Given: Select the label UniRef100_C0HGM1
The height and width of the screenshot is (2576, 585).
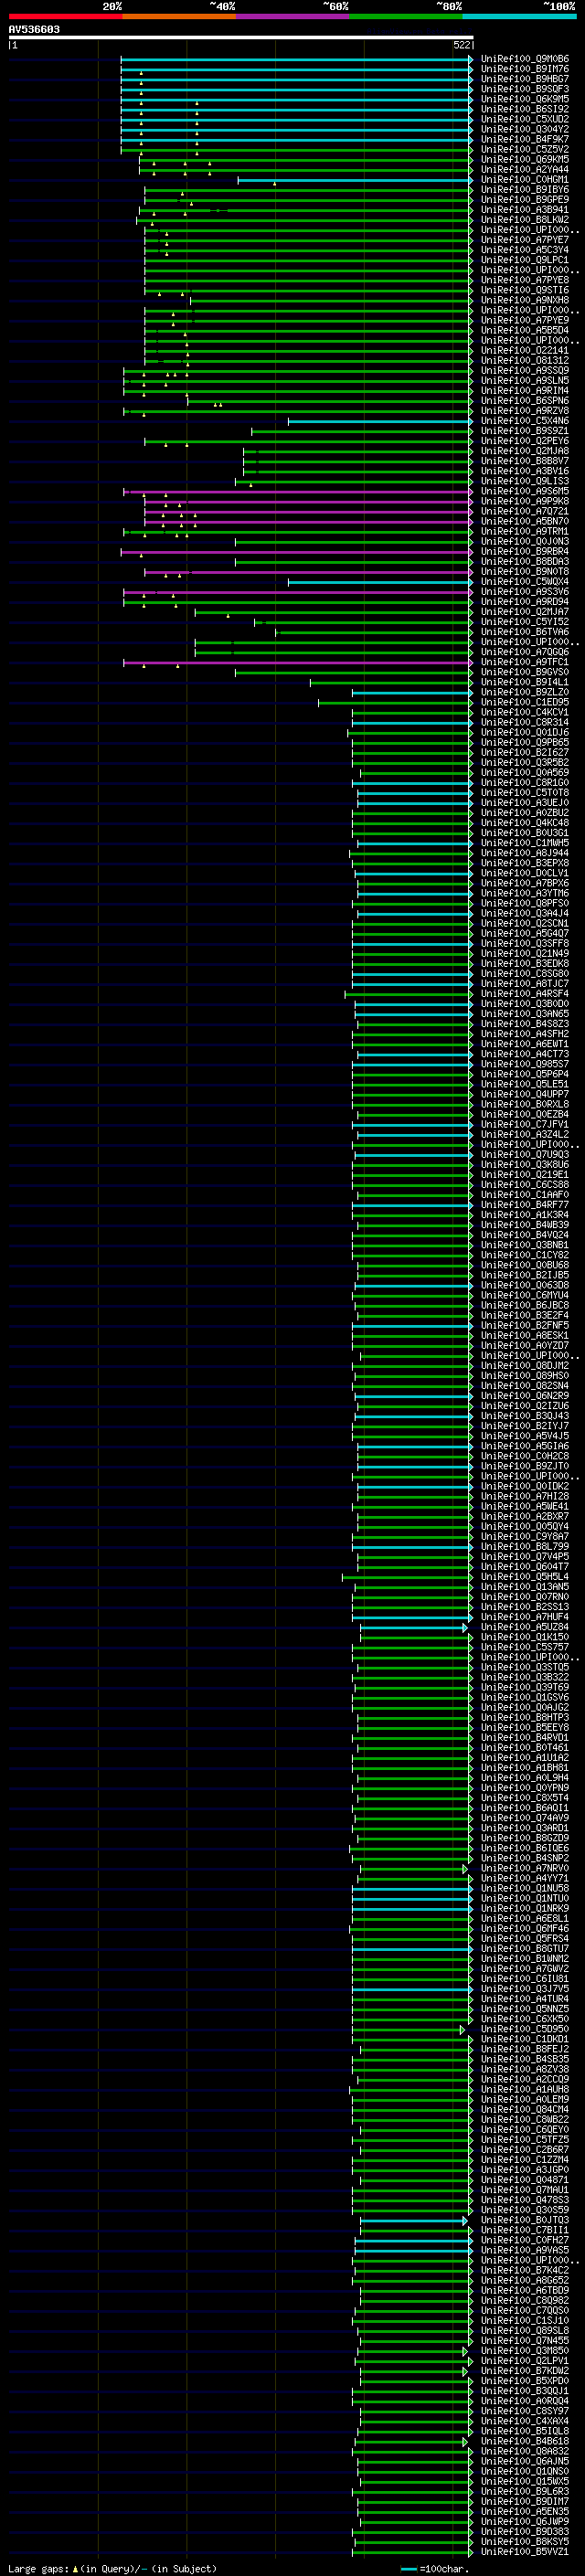Looking at the screenshot, I should [525, 180].
